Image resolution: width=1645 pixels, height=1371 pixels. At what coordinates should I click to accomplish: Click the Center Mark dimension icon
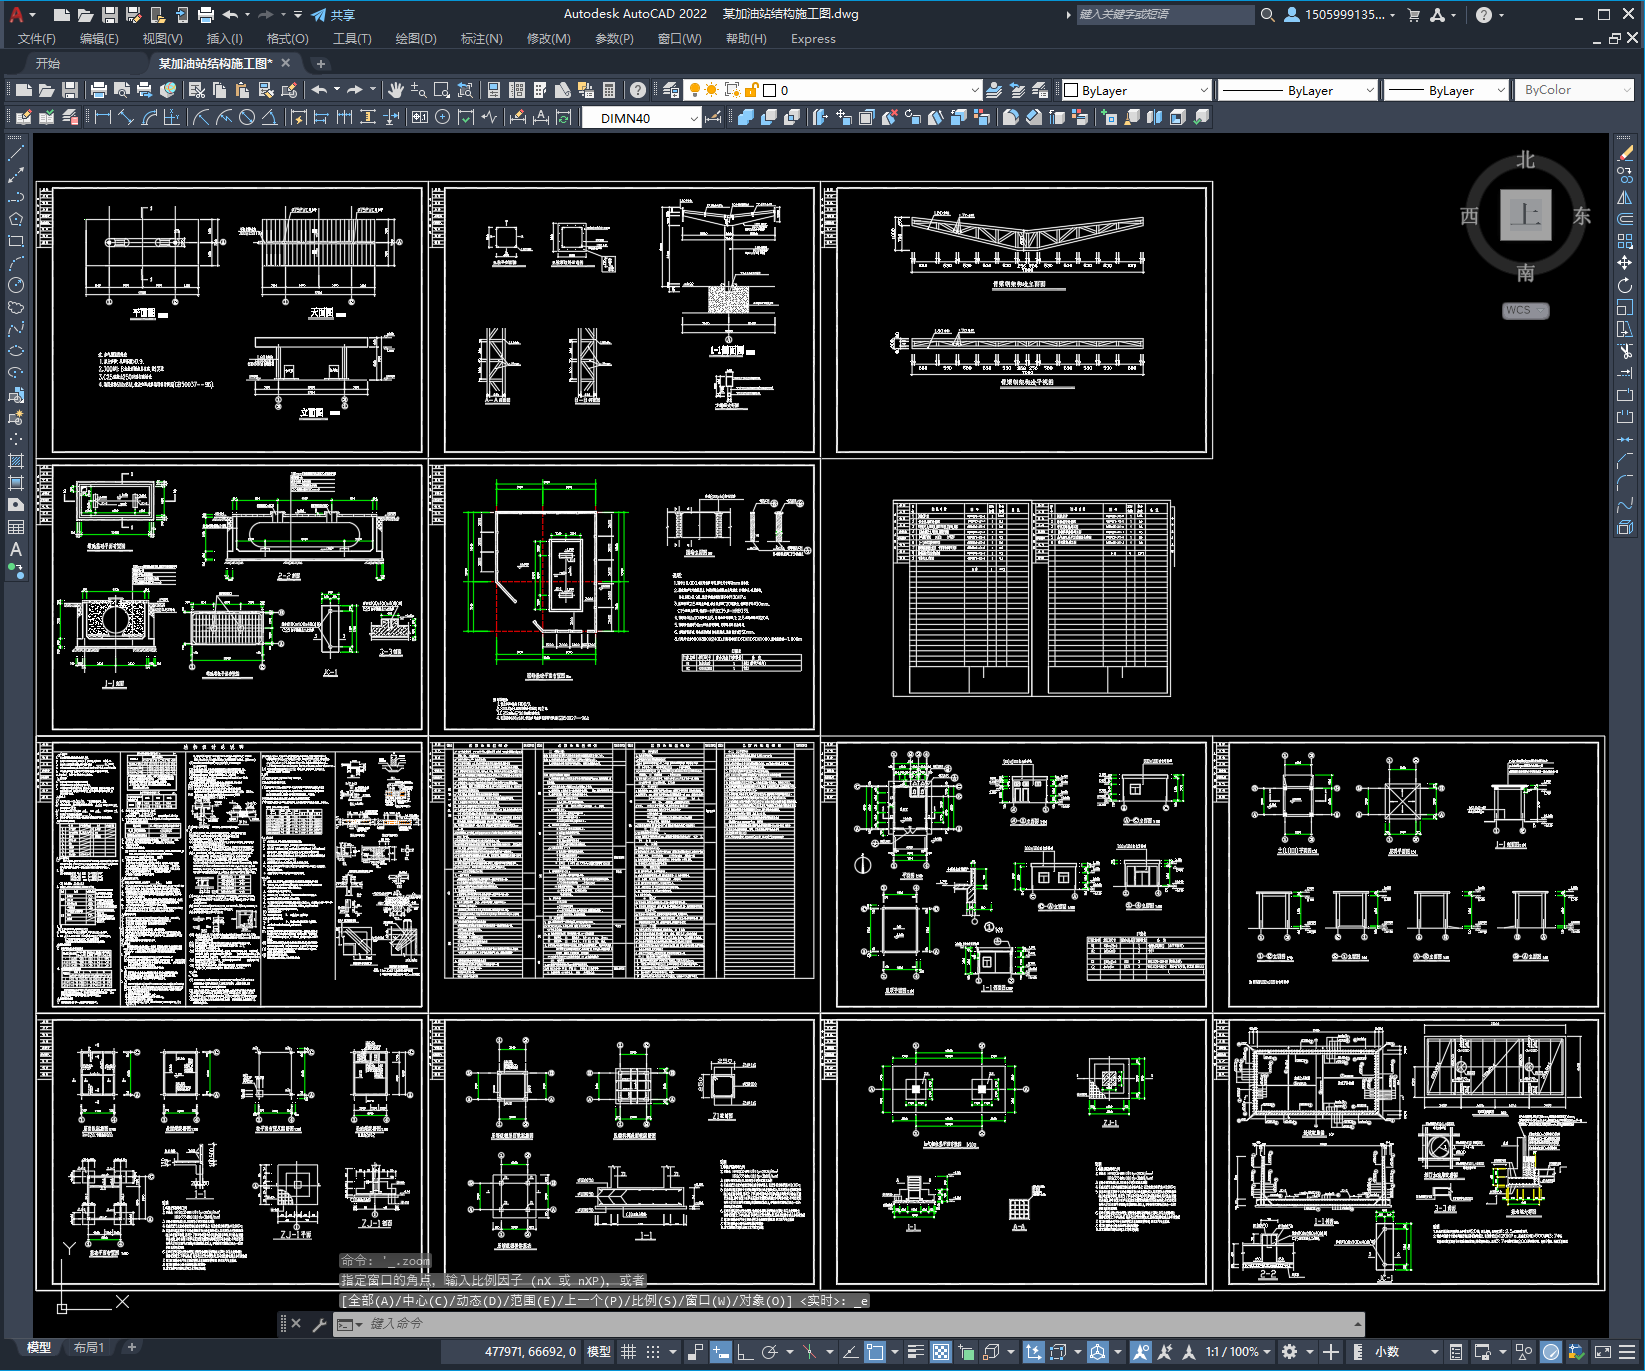(x=442, y=117)
